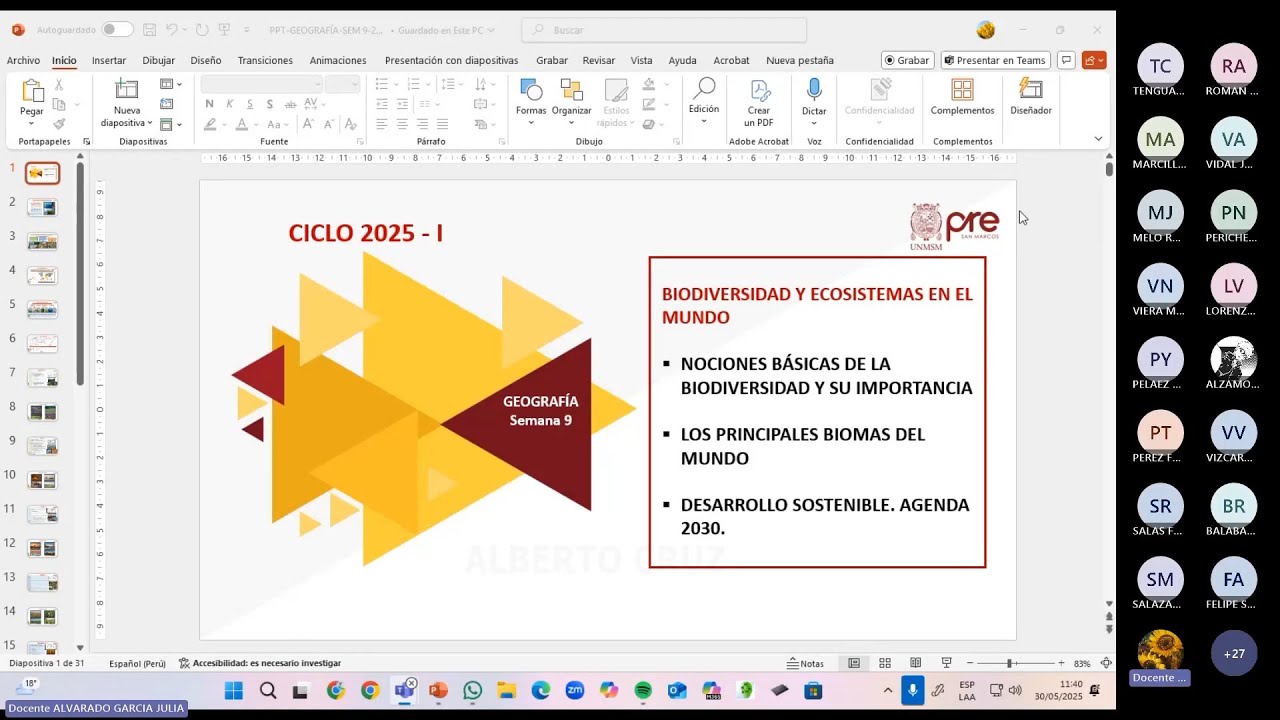Open the Archivo menu

click(23, 60)
